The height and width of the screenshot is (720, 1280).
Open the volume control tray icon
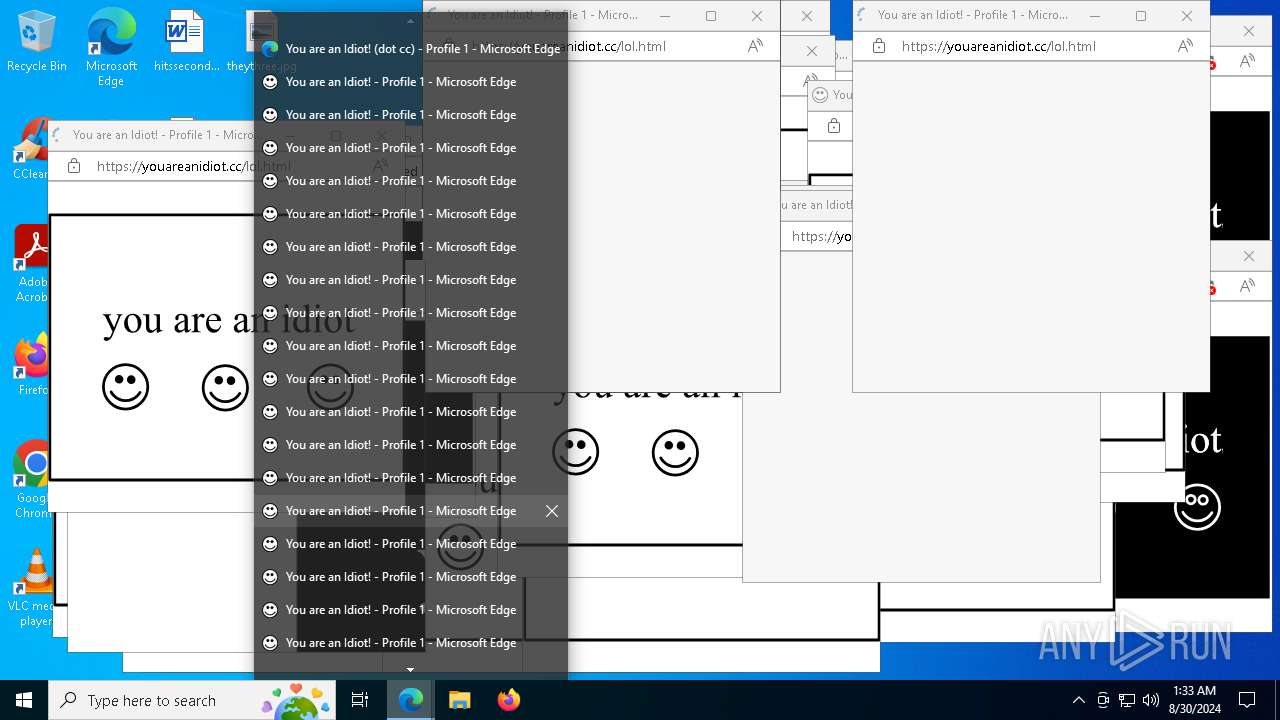[x=1151, y=700]
